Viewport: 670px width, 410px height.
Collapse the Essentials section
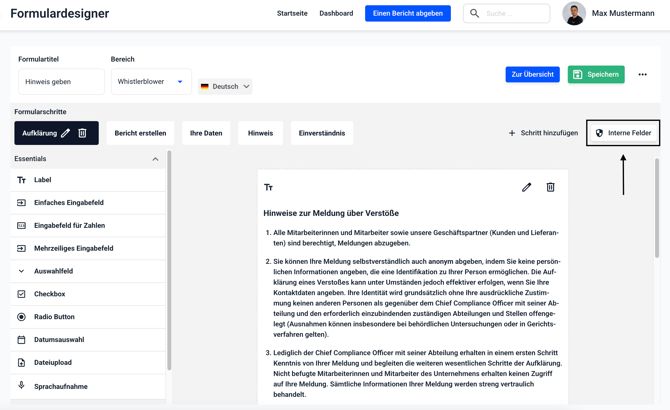tap(155, 159)
